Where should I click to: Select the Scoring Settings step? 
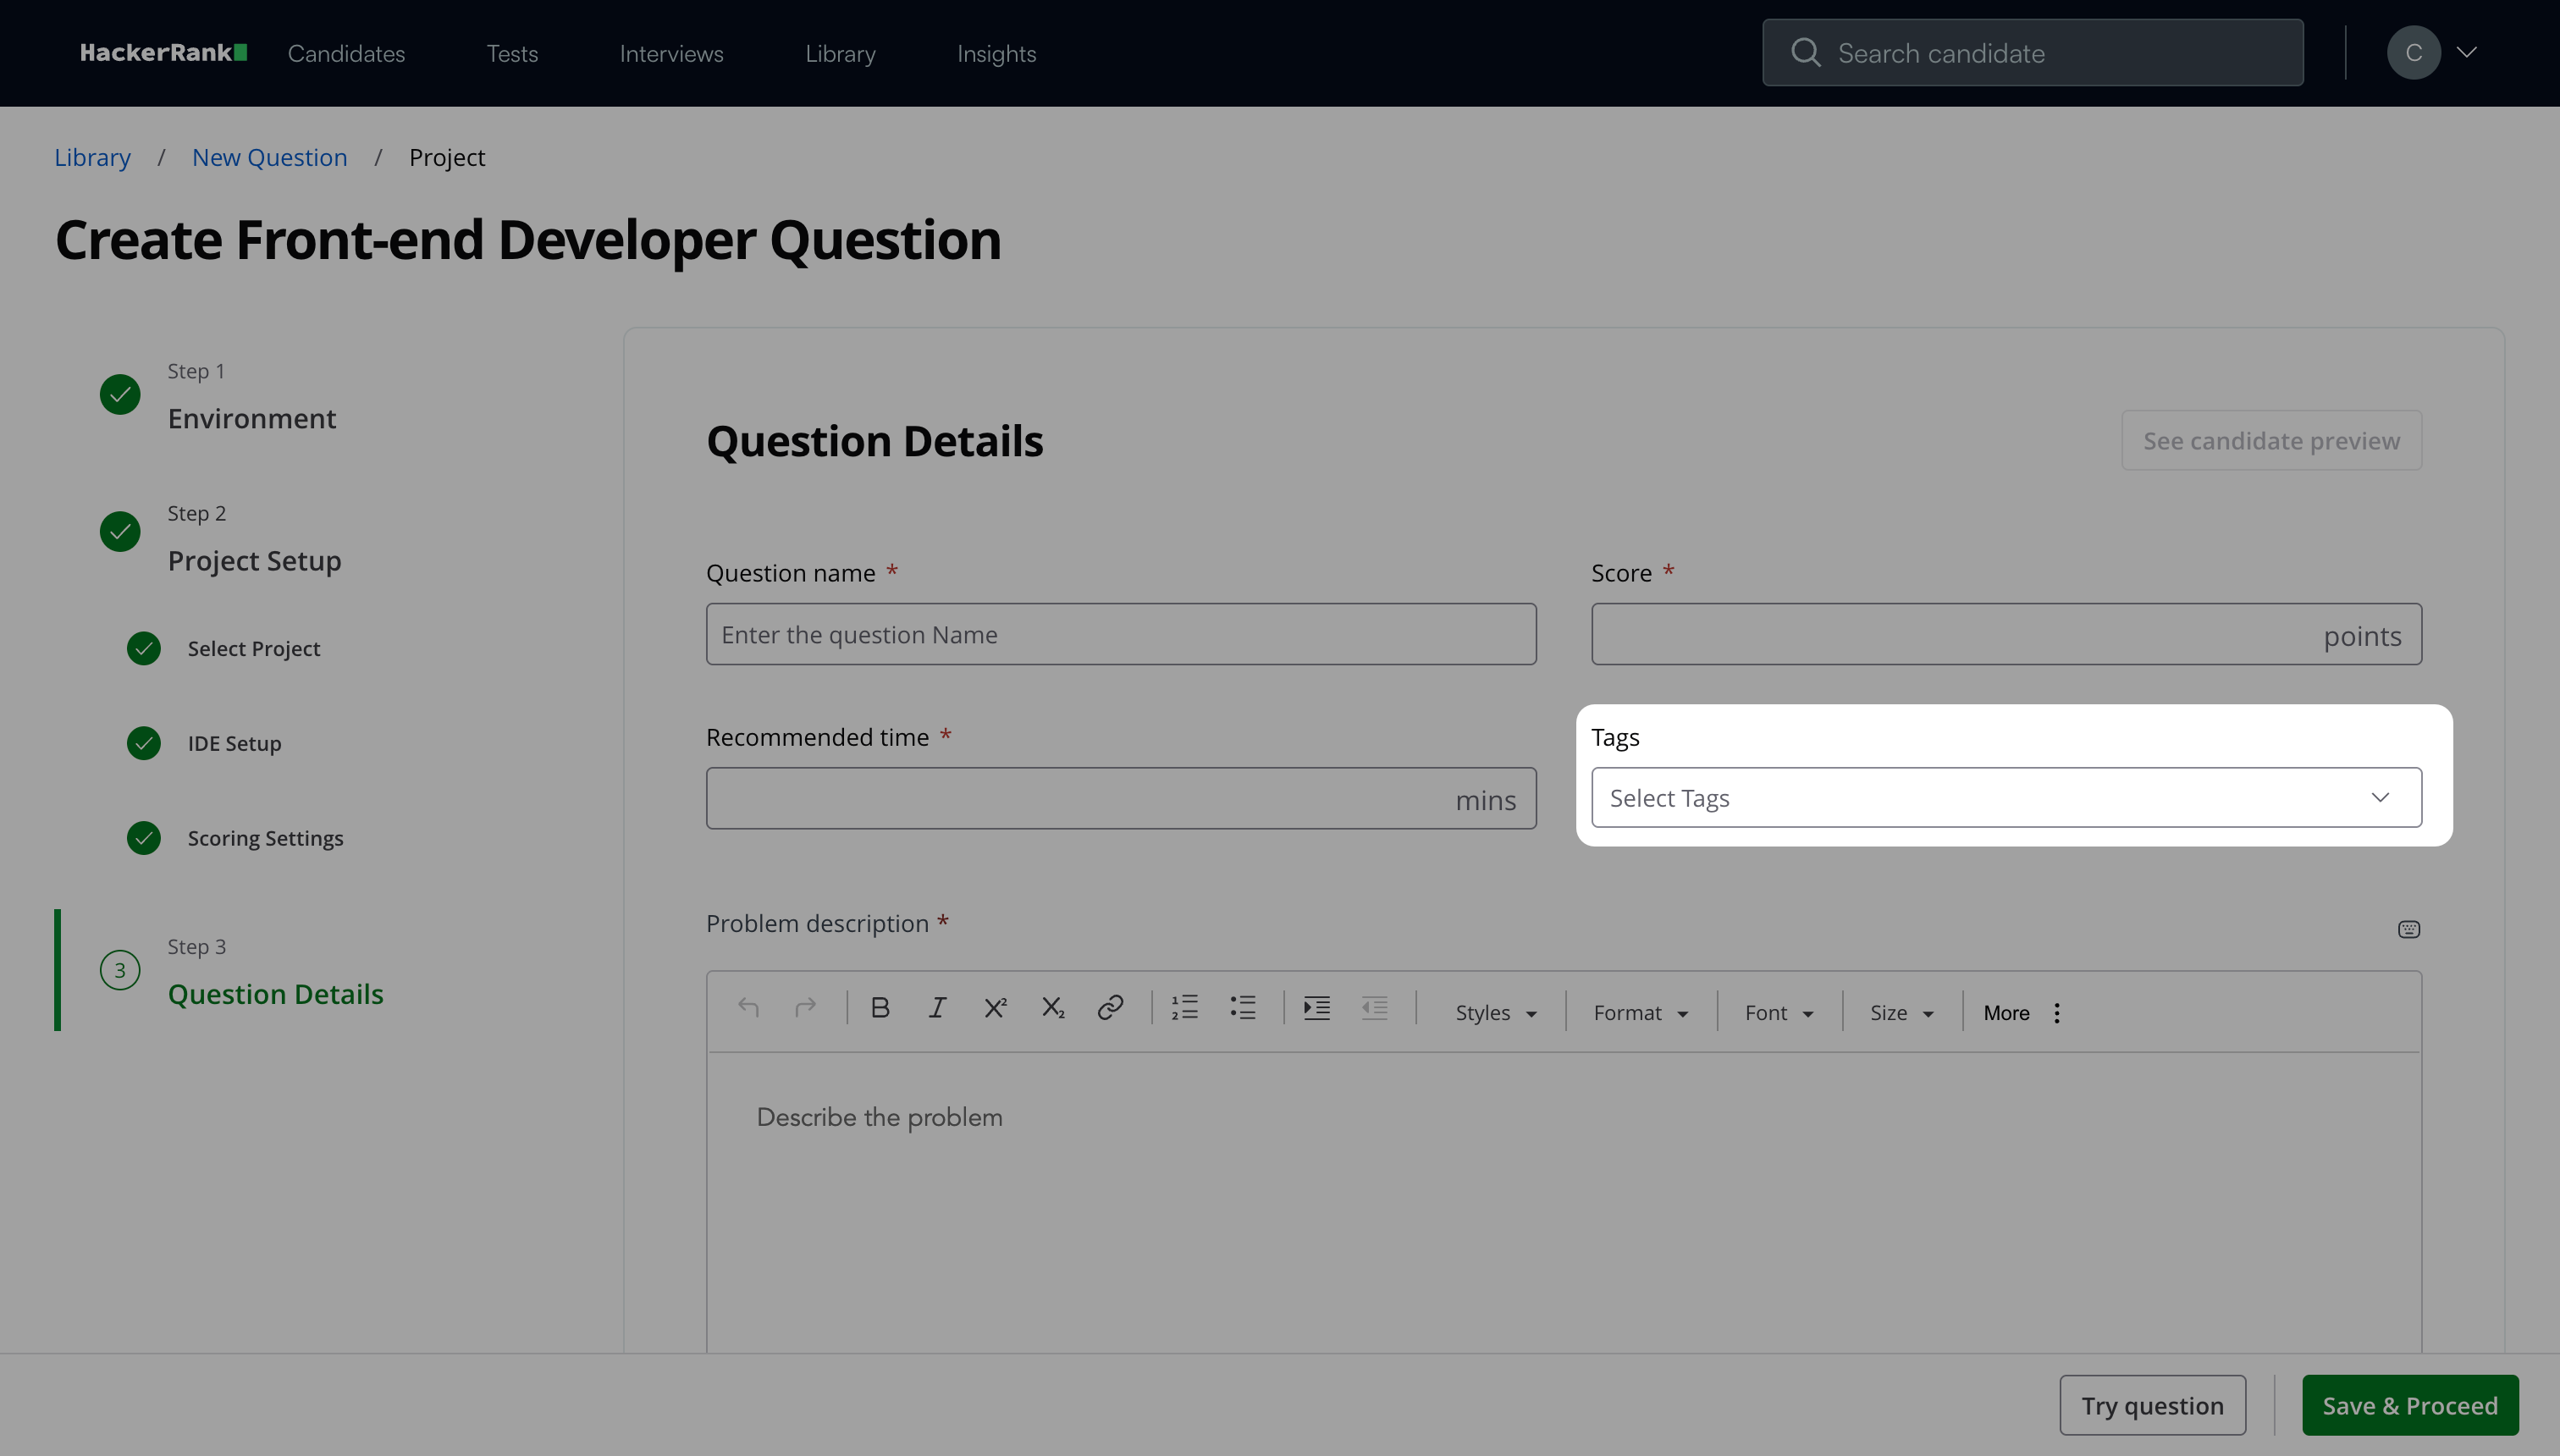coord(265,838)
